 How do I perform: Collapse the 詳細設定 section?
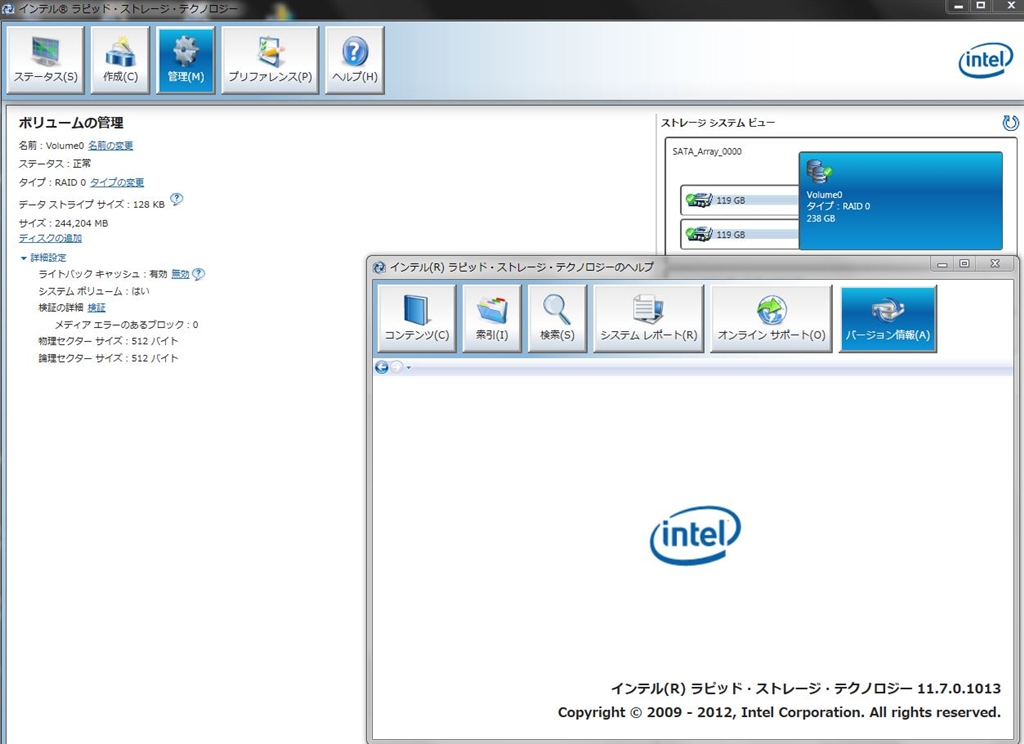[24, 258]
